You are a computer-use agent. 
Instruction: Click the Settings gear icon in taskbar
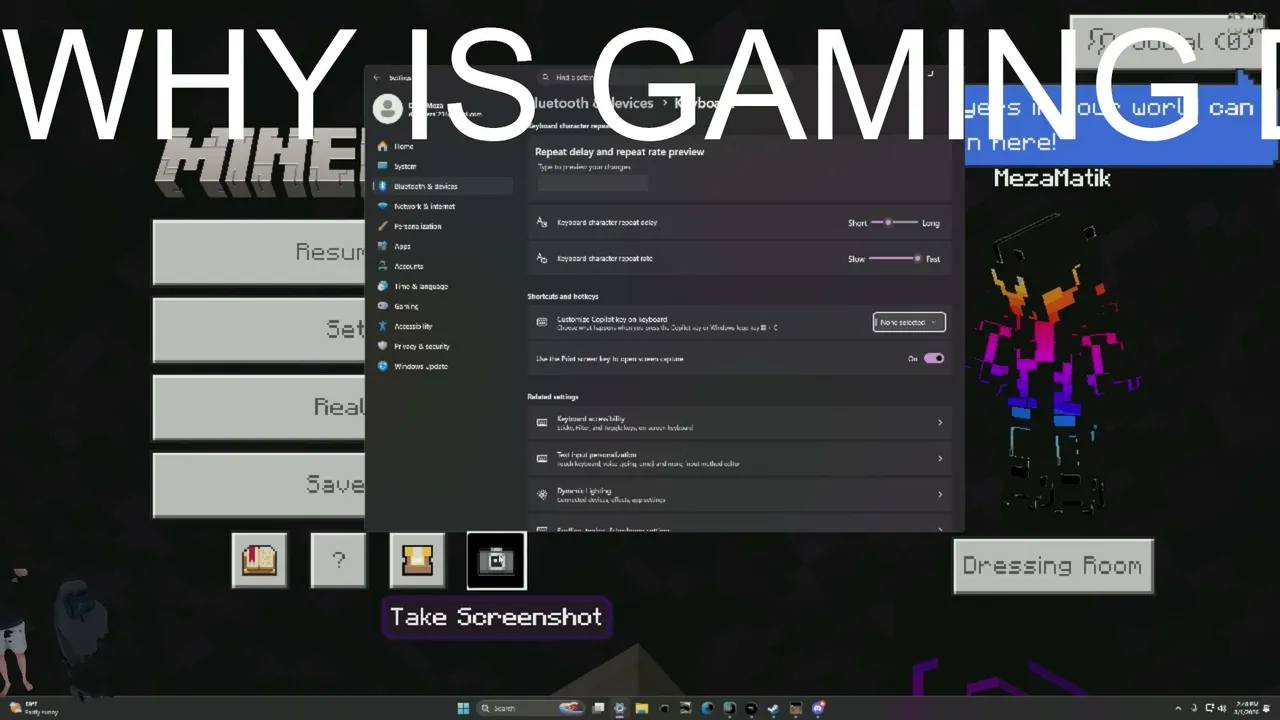[619, 708]
